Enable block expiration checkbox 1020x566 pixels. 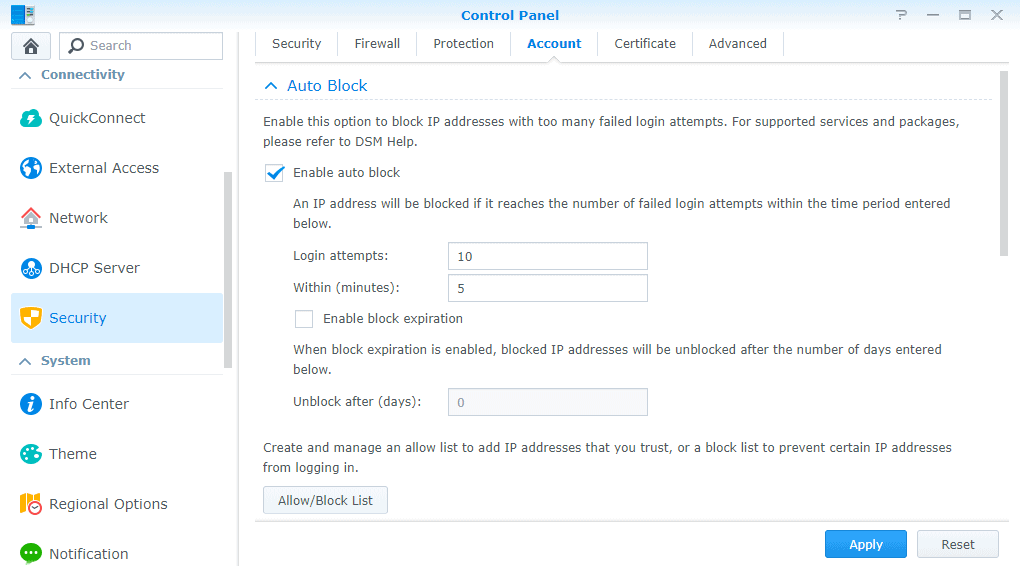tap(304, 319)
